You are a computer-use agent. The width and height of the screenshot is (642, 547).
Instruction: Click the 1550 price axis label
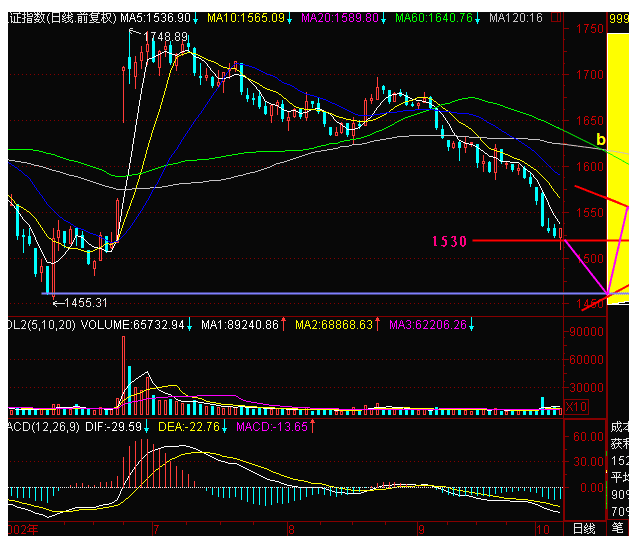point(590,212)
